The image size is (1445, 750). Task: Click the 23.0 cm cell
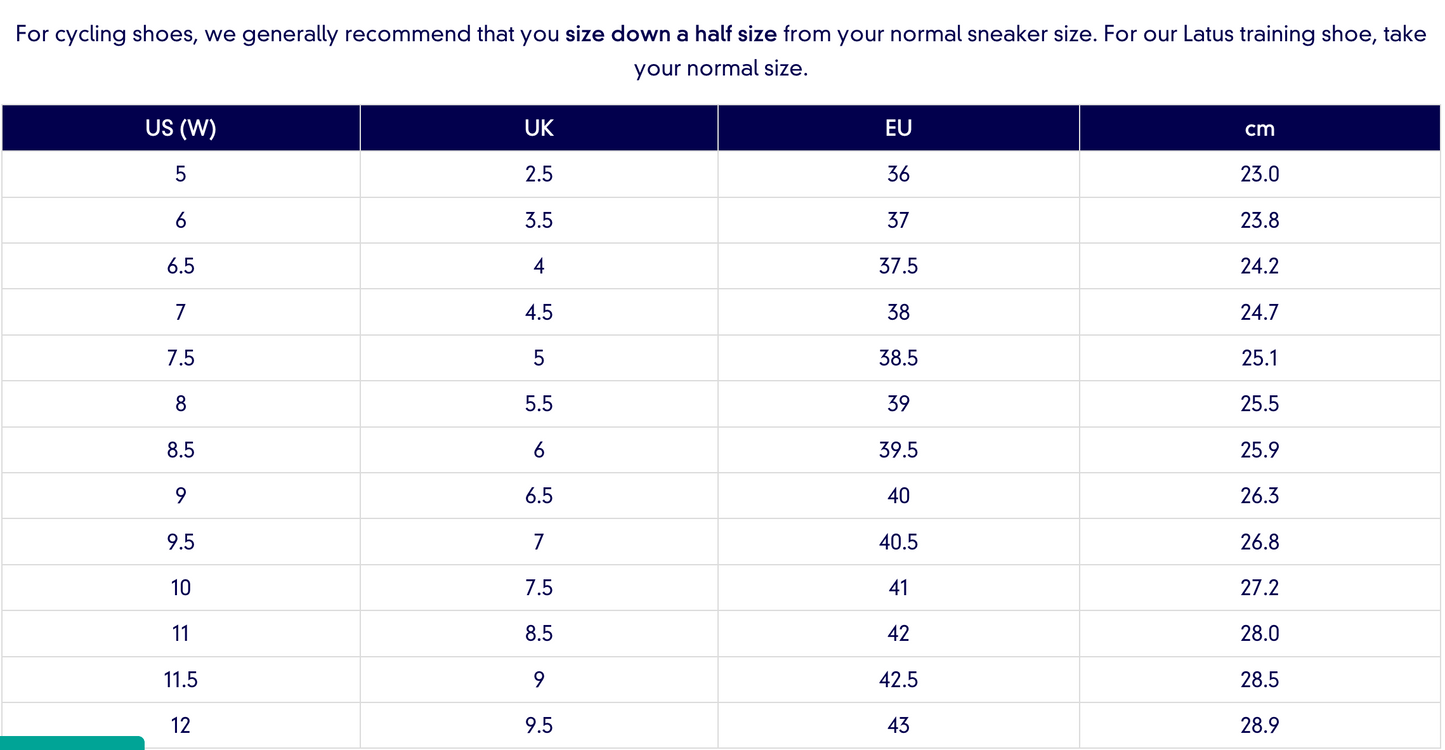pyautogui.click(x=1260, y=174)
